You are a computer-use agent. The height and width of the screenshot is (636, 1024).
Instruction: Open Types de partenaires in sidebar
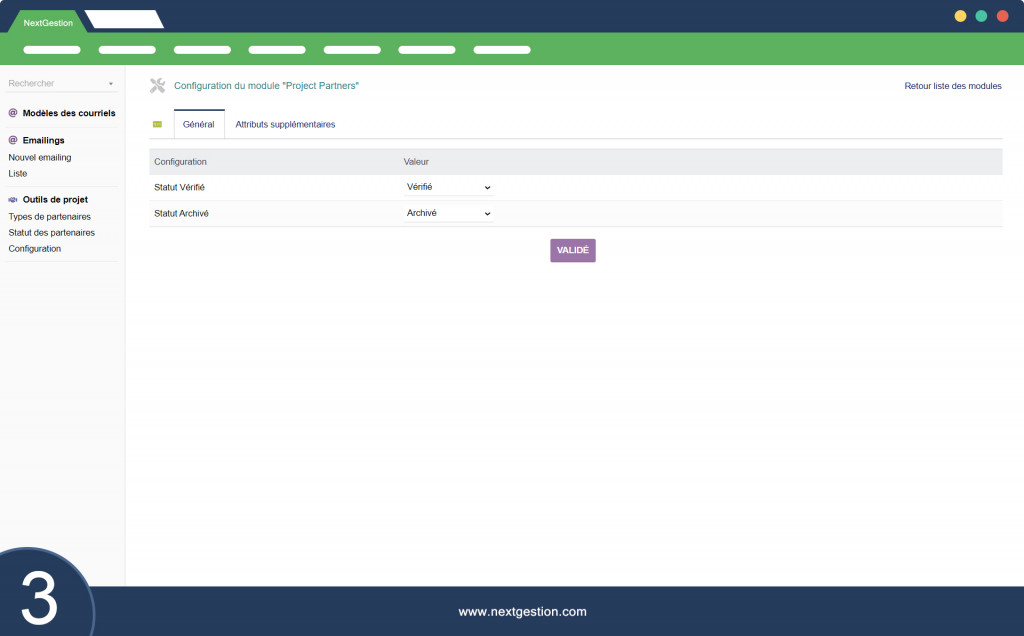pyautogui.click(x=50, y=217)
